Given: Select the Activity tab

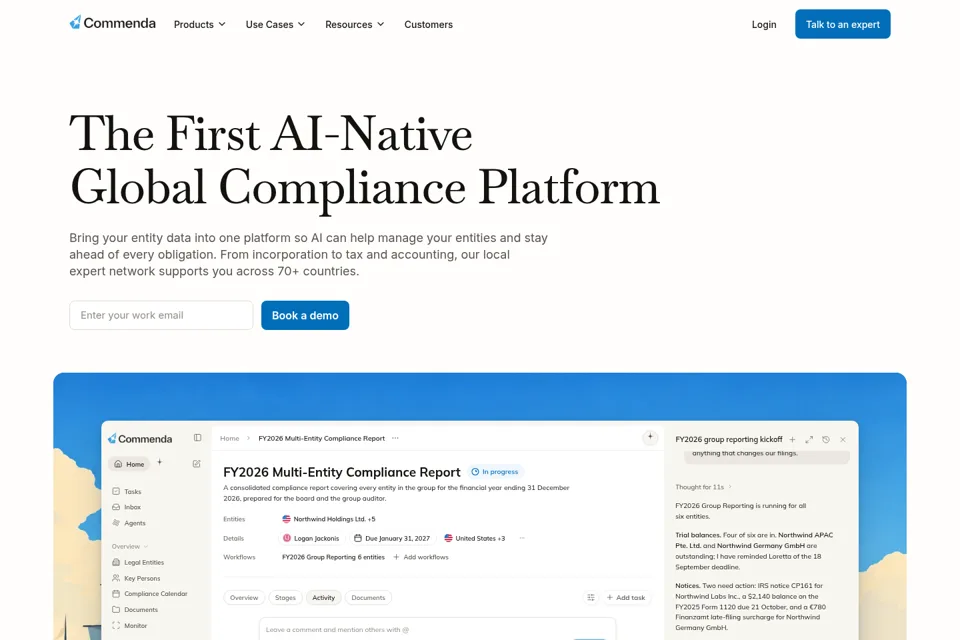Looking at the screenshot, I should (323, 598).
